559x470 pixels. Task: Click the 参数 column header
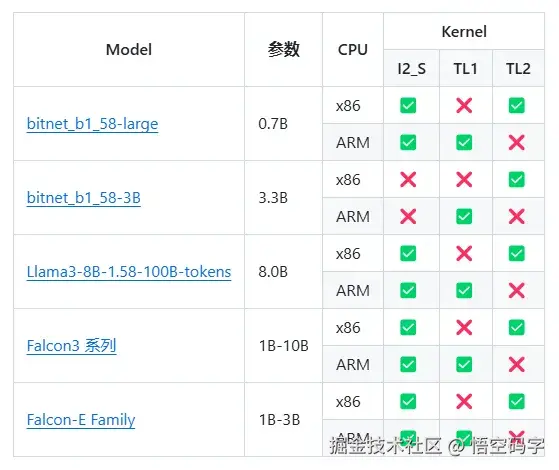tap(283, 50)
